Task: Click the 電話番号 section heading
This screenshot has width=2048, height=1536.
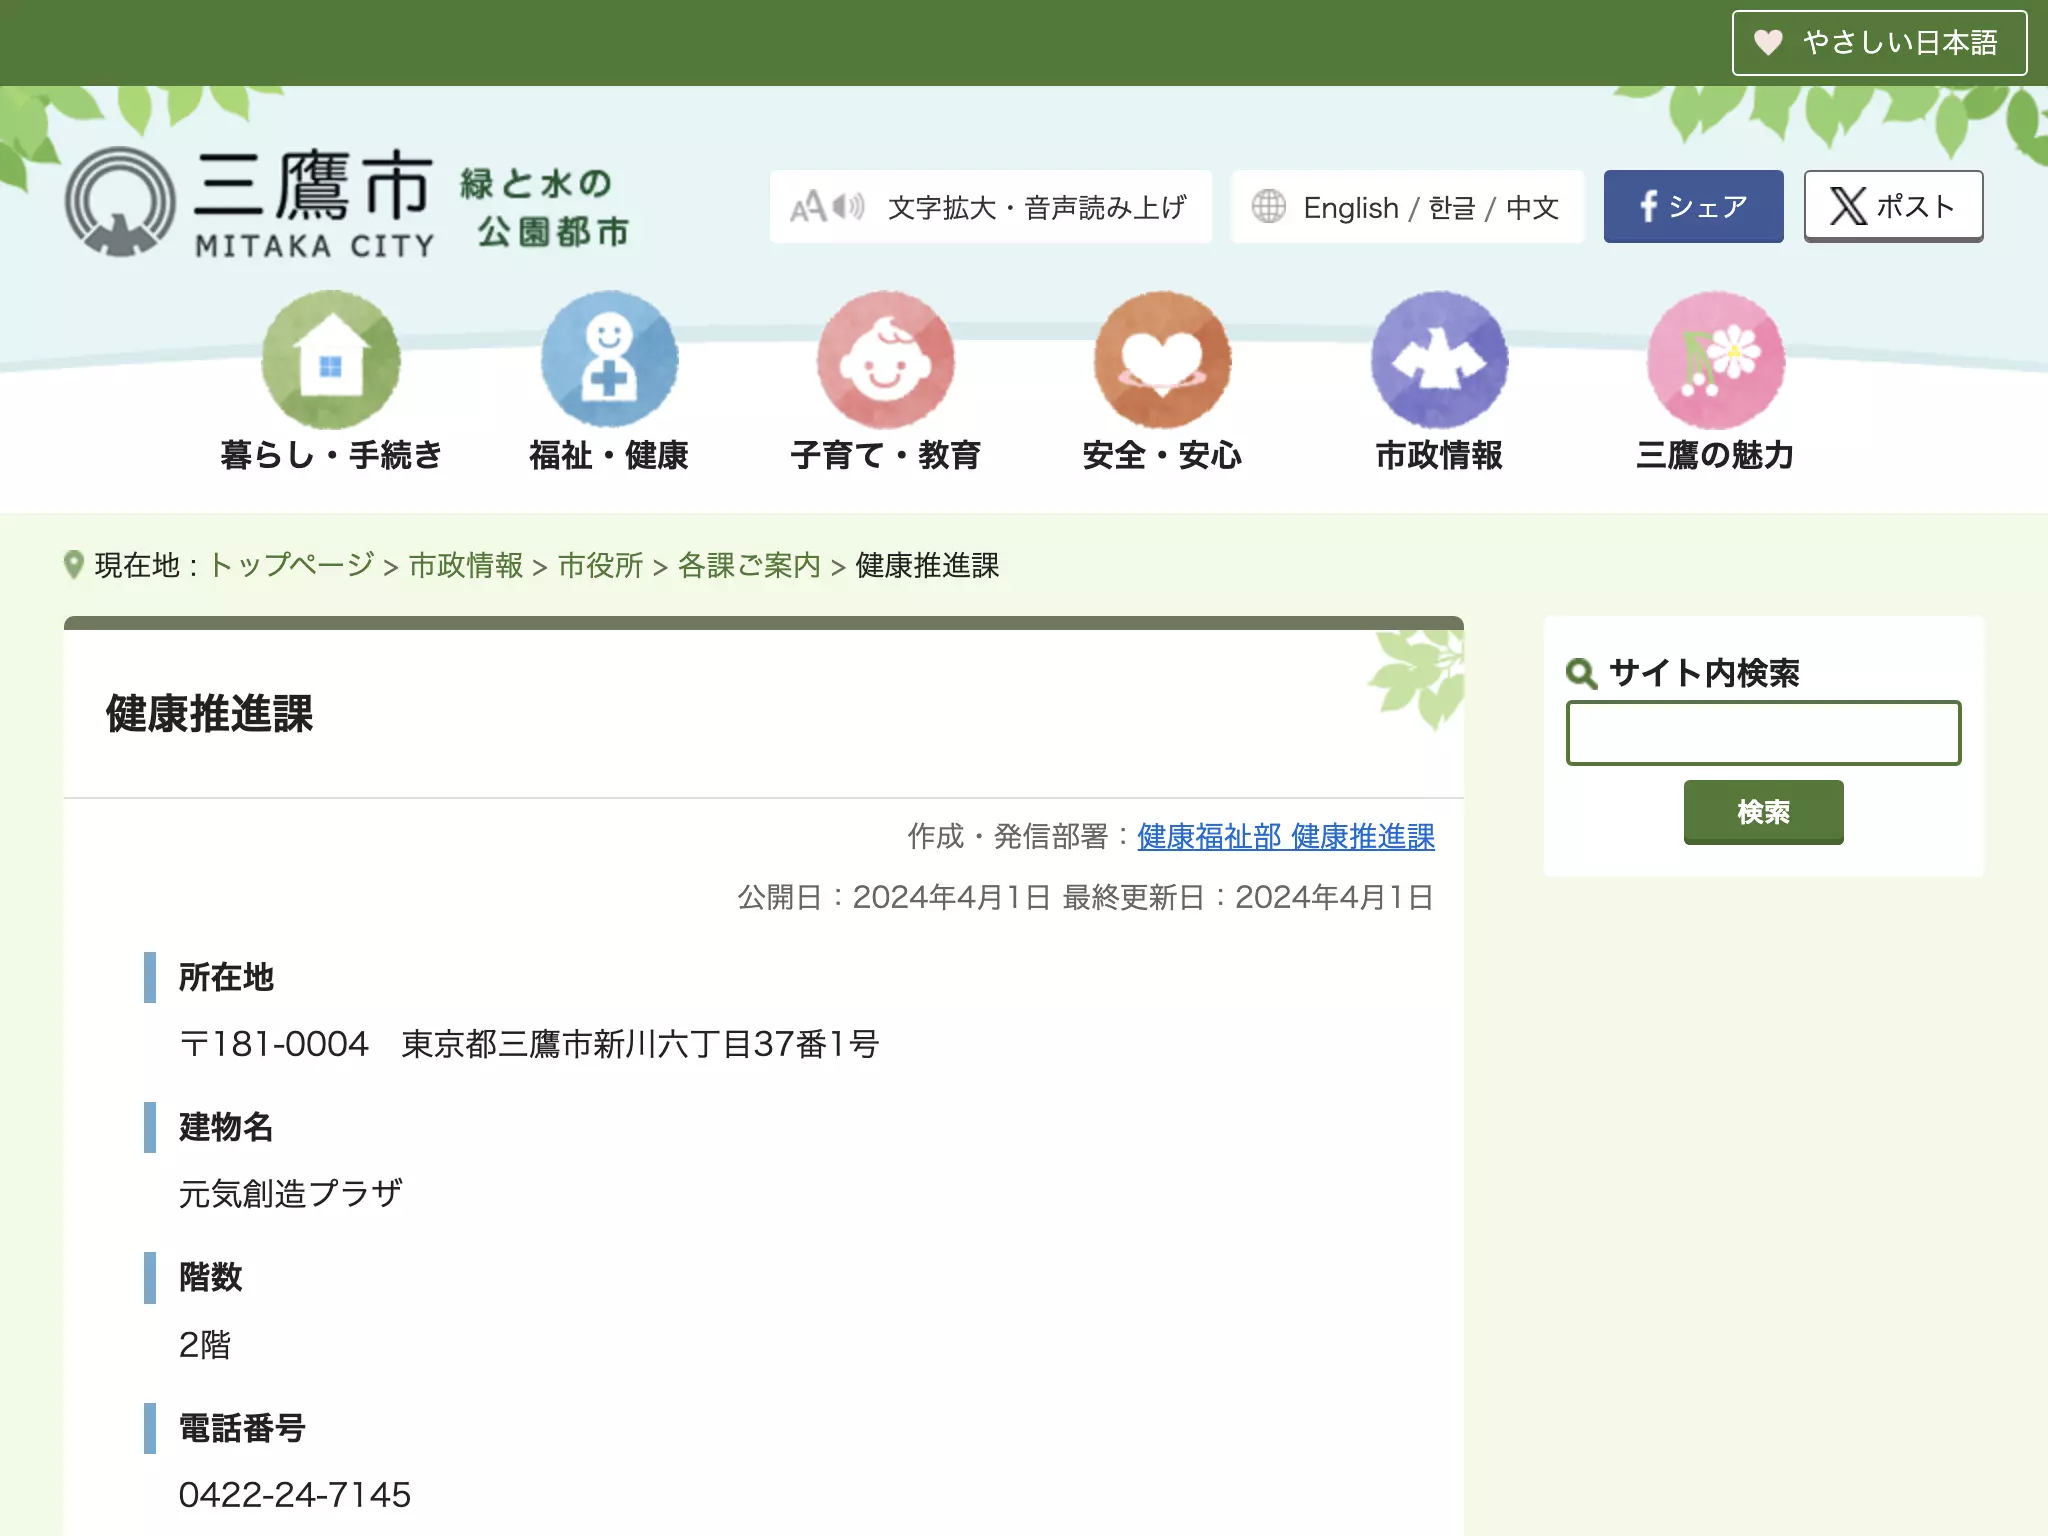Action: (242, 1428)
